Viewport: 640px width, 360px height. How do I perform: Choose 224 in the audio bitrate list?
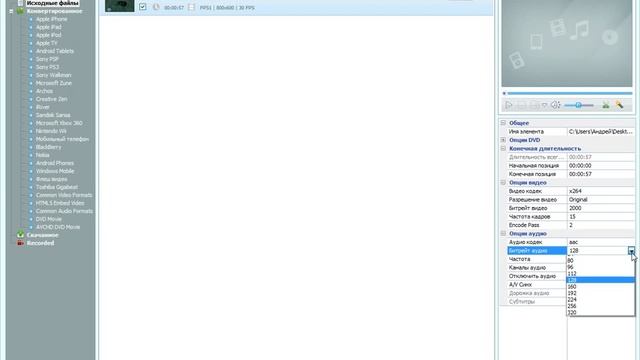(600, 300)
